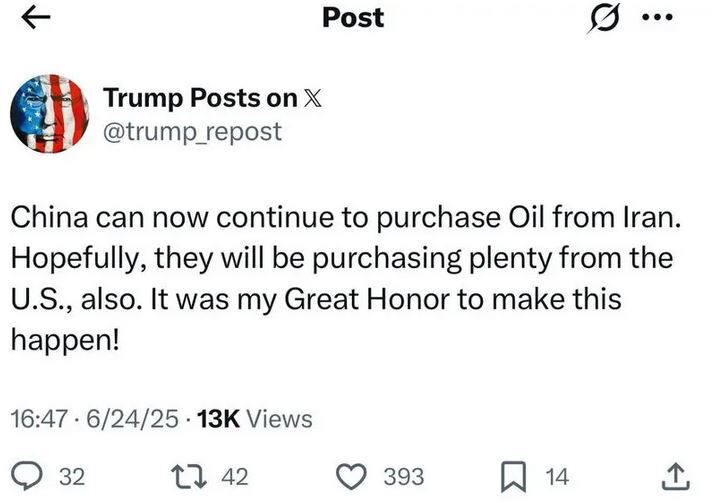The height and width of the screenshot is (503, 716).
Task: Go back using the left arrow
Action: [35, 18]
